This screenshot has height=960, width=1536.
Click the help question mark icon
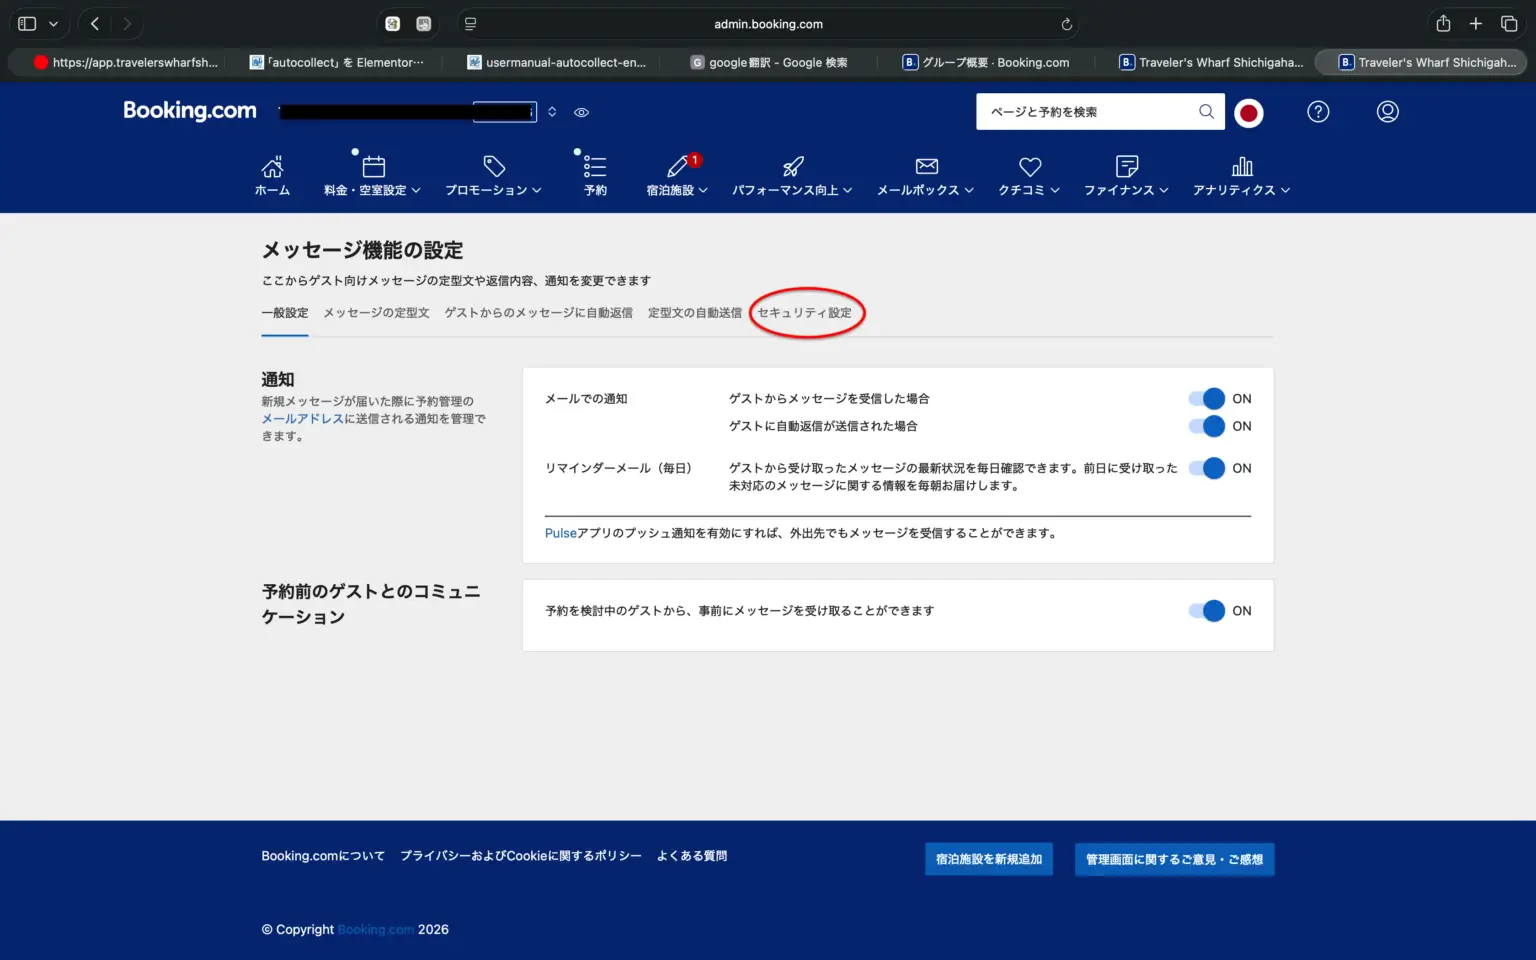pos(1318,112)
